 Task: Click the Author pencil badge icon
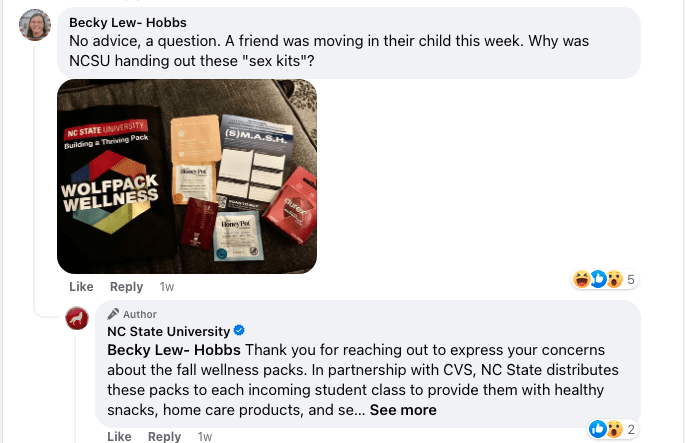click(x=113, y=314)
